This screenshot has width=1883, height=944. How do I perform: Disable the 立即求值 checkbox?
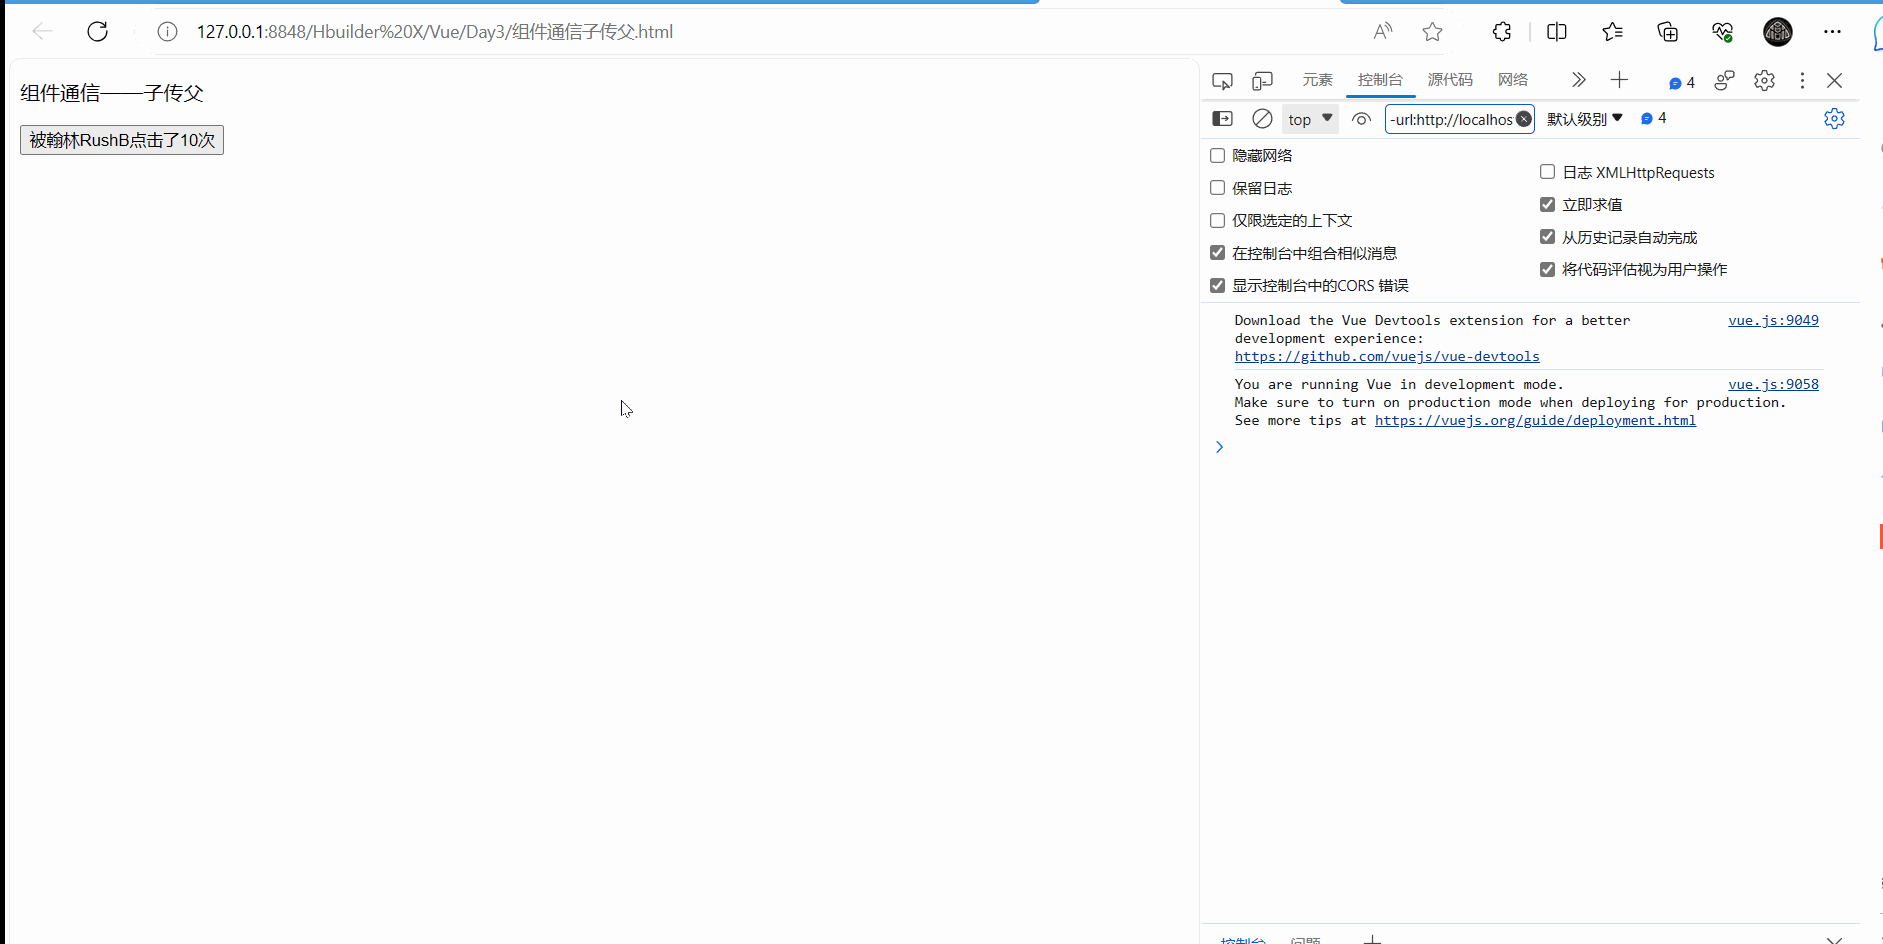[x=1547, y=204]
